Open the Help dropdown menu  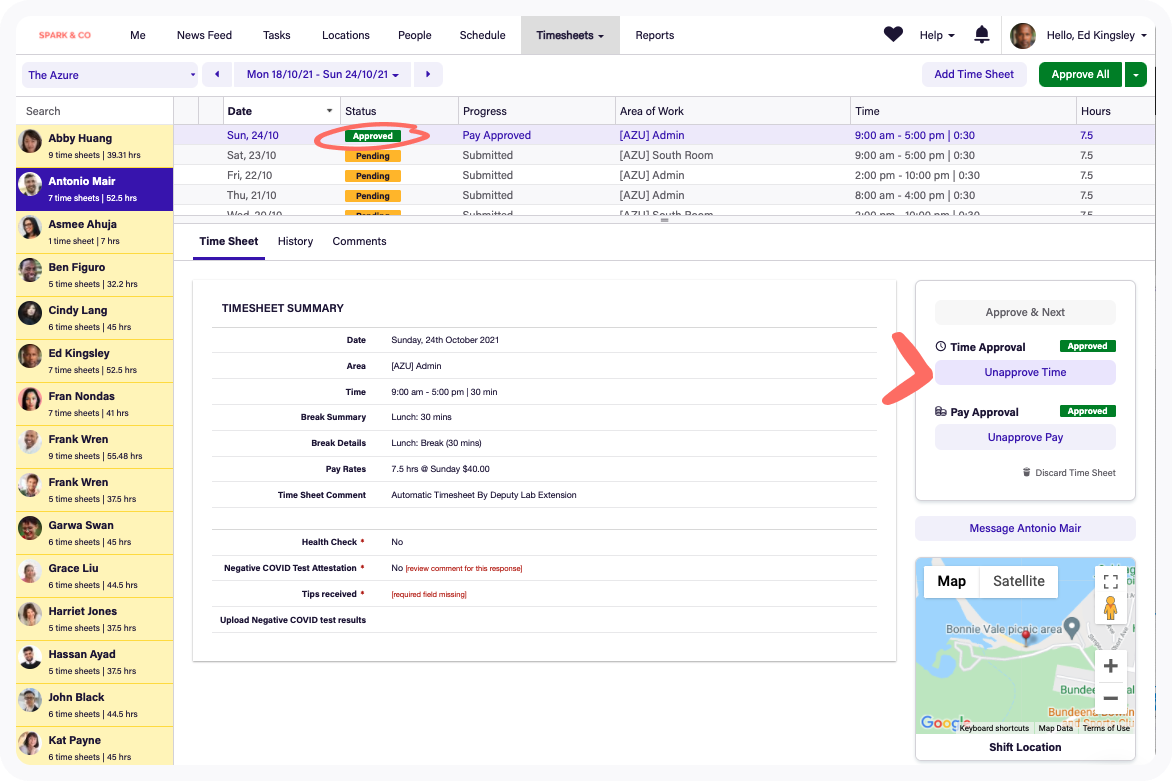(x=937, y=35)
